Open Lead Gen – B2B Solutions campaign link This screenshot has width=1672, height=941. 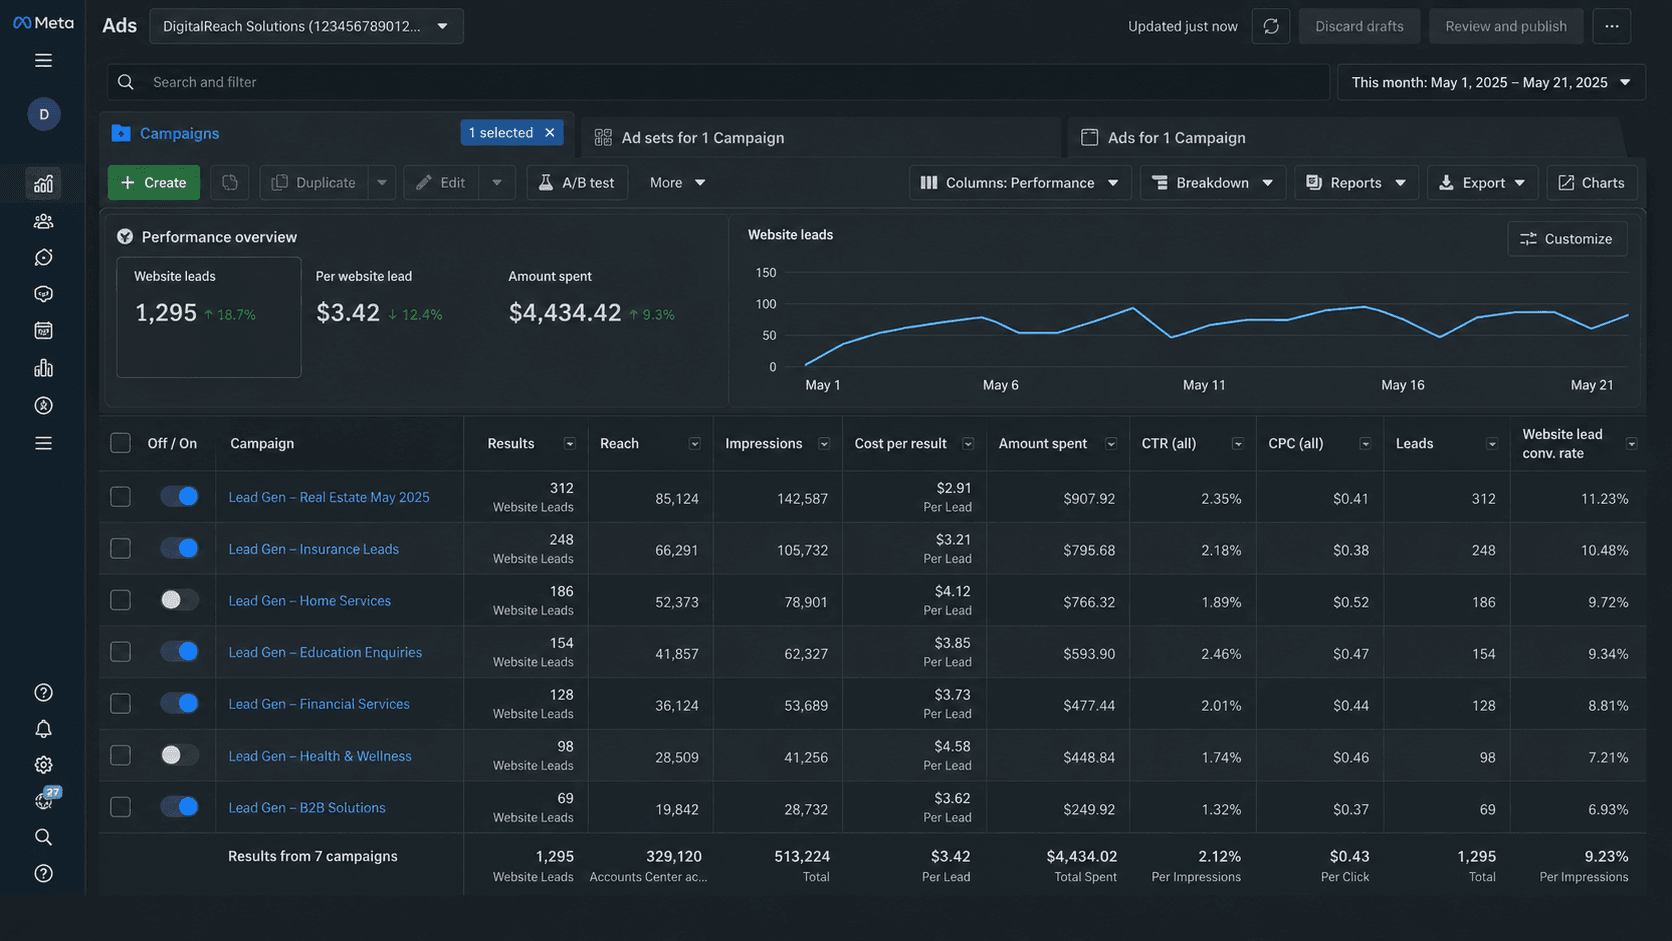tap(307, 808)
